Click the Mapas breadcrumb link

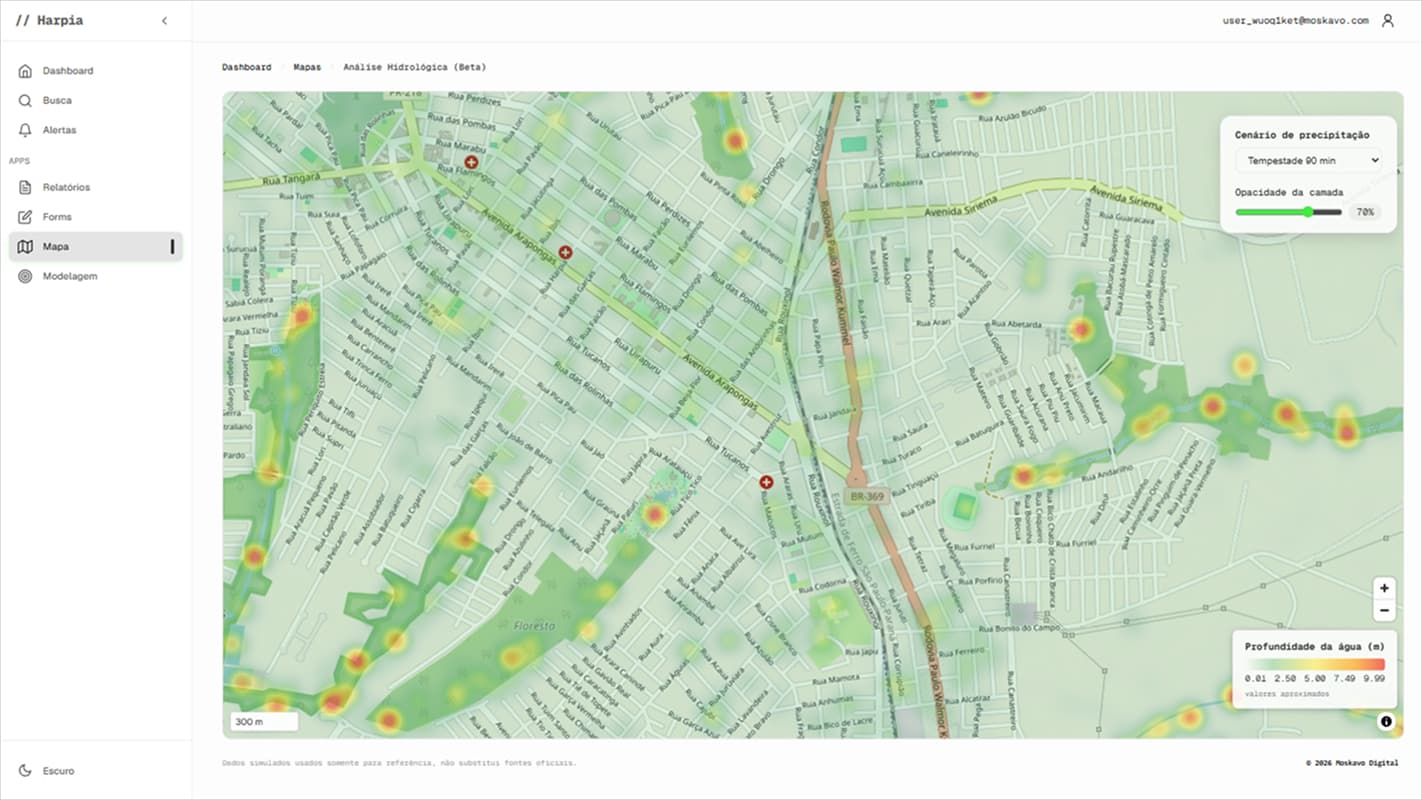click(x=307, y=67)
